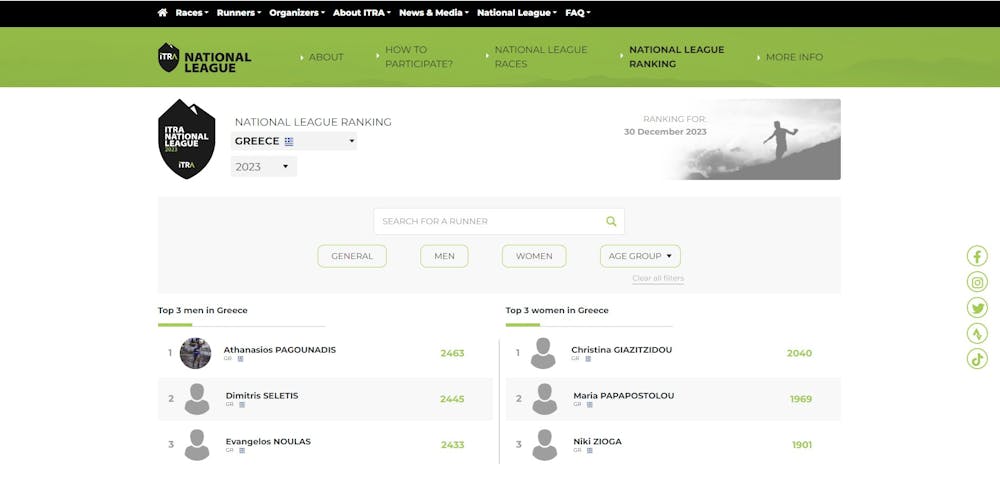Open Athanasios Pagounadis profile photo
1000x484 pixels.
click(196, 353)
